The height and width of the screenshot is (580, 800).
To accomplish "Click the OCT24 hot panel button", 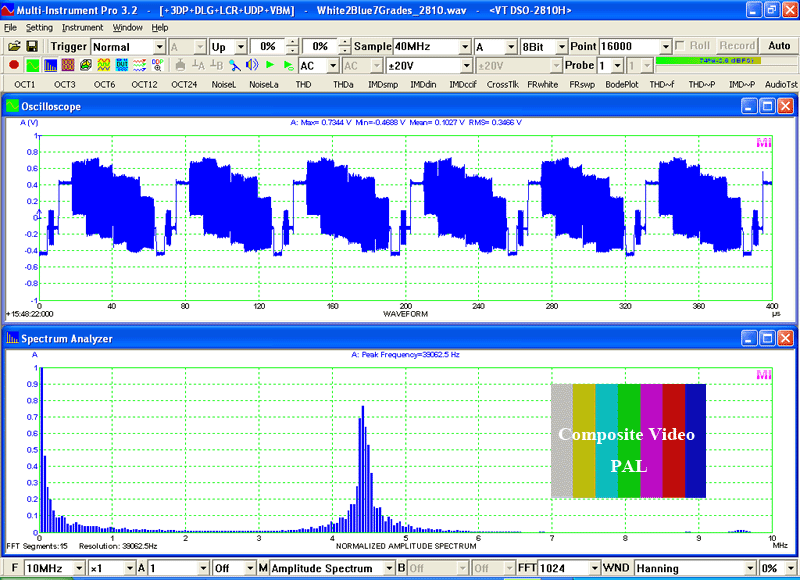I will 184,84.
